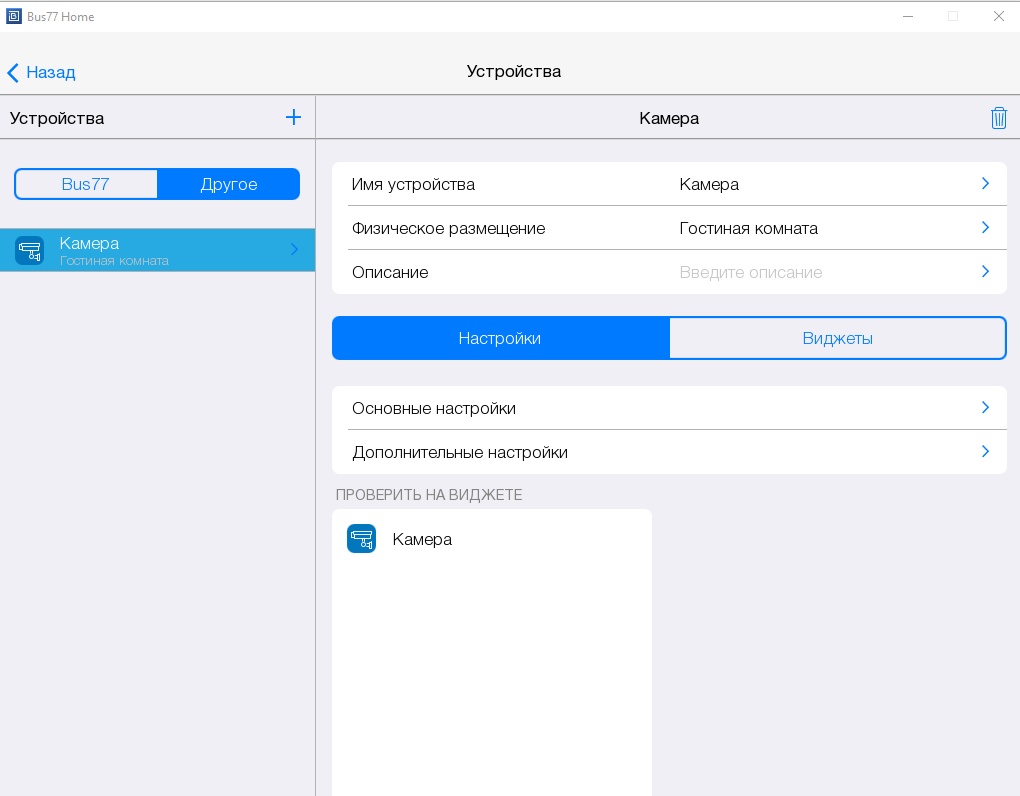Click the plus icon to add device
The image size is (1020, 796).
(x=293, y=118)
